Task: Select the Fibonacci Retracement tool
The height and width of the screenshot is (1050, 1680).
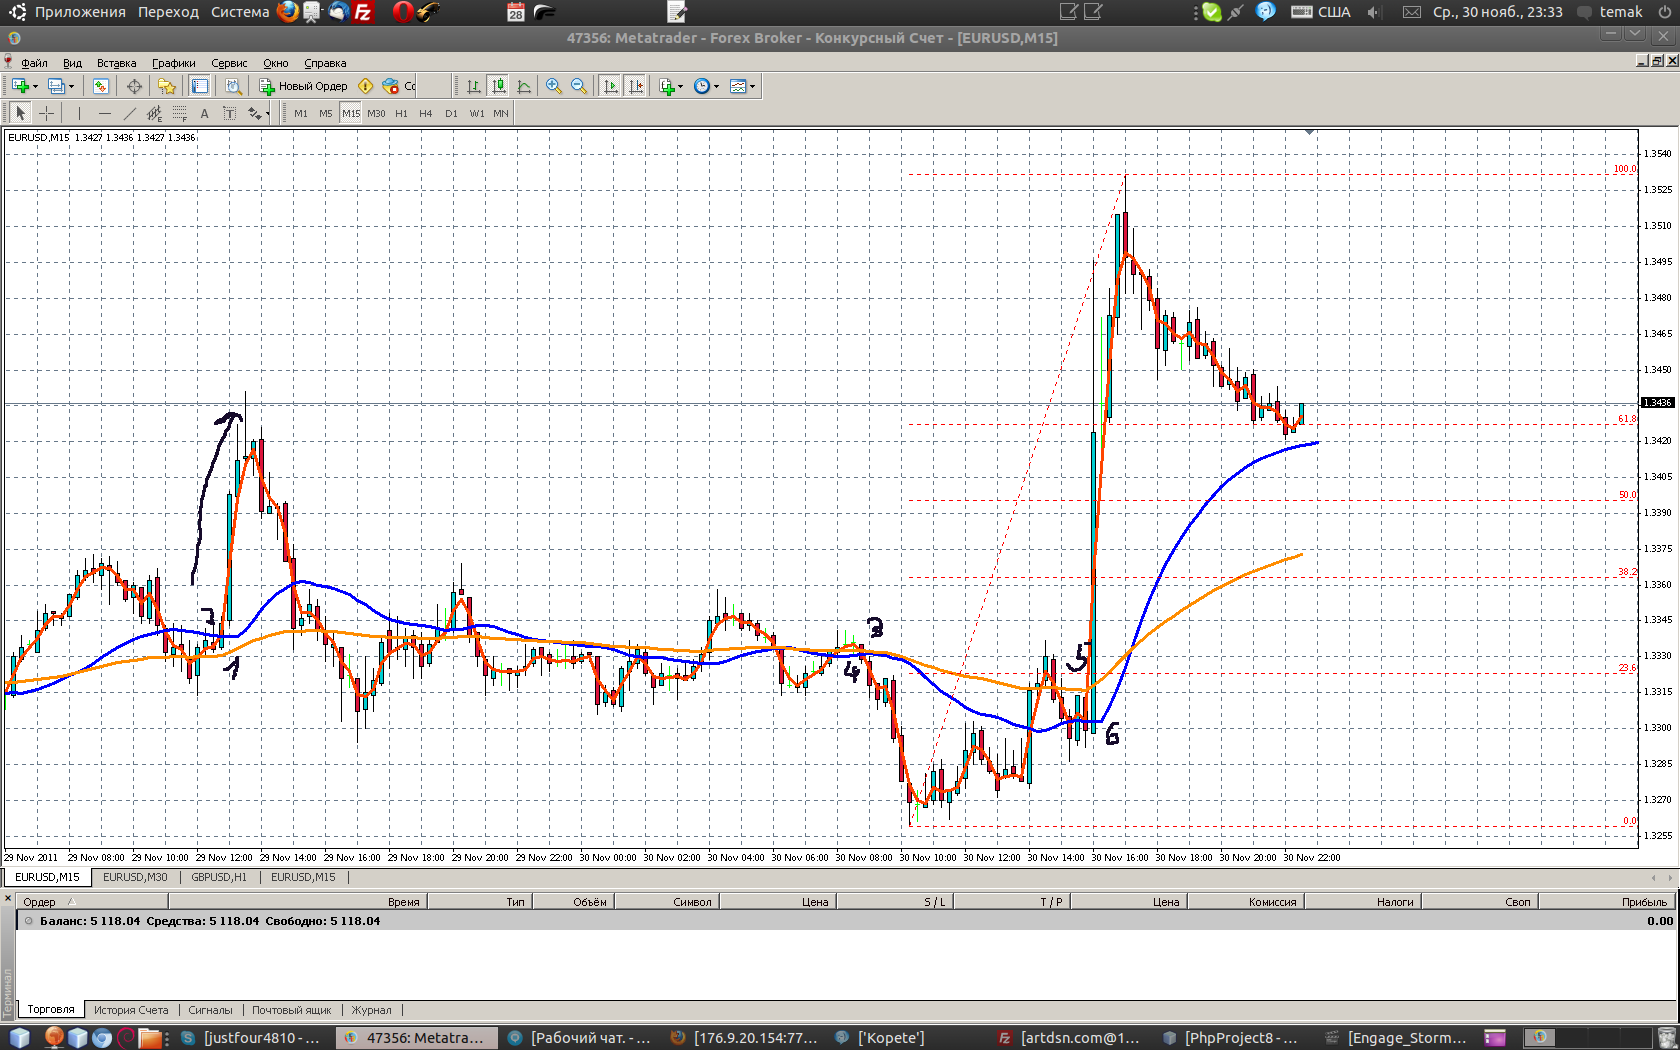Action: tap(179, 113)
